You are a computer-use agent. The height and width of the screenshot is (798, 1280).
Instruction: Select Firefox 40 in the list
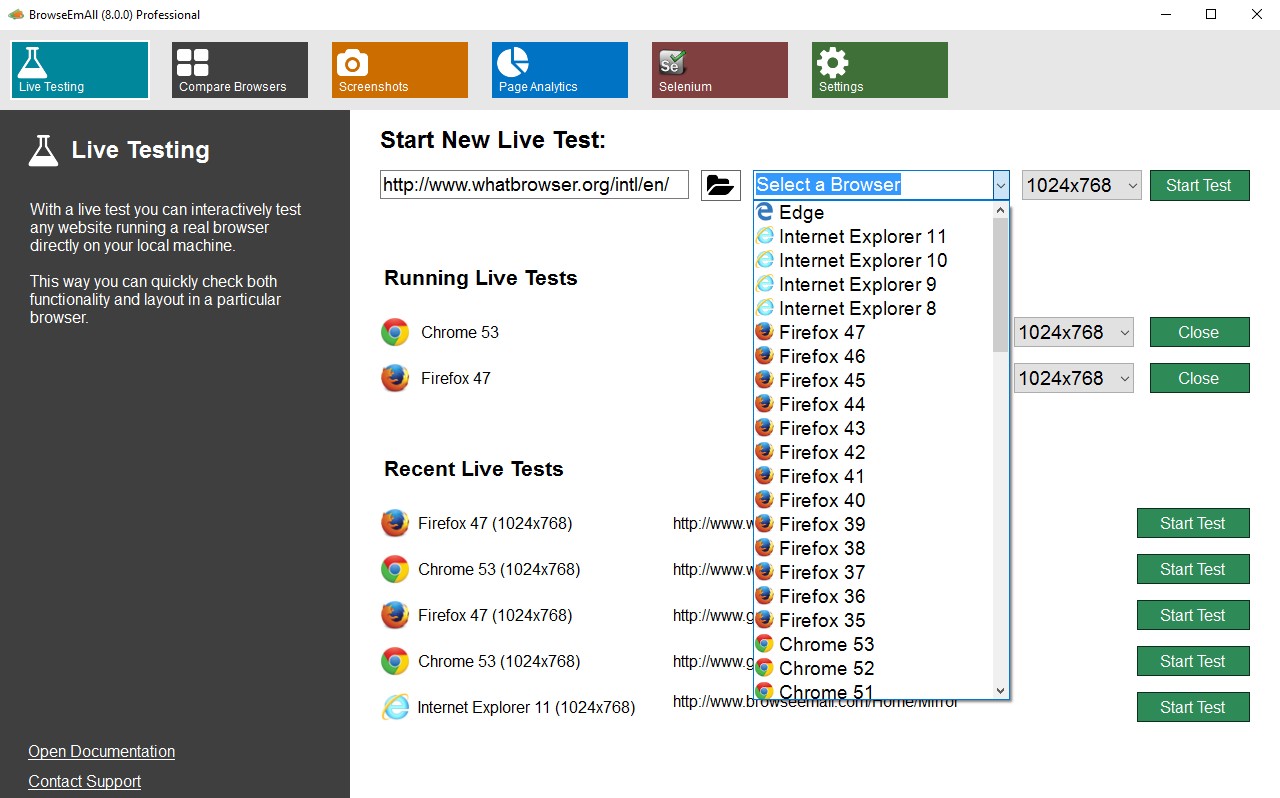pyautogui.click(x=873, y=500)
